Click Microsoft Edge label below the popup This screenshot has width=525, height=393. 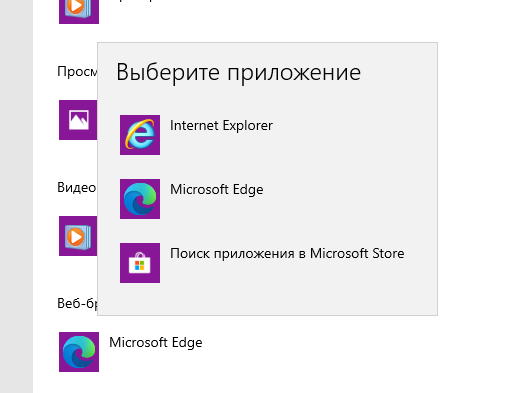156,342
